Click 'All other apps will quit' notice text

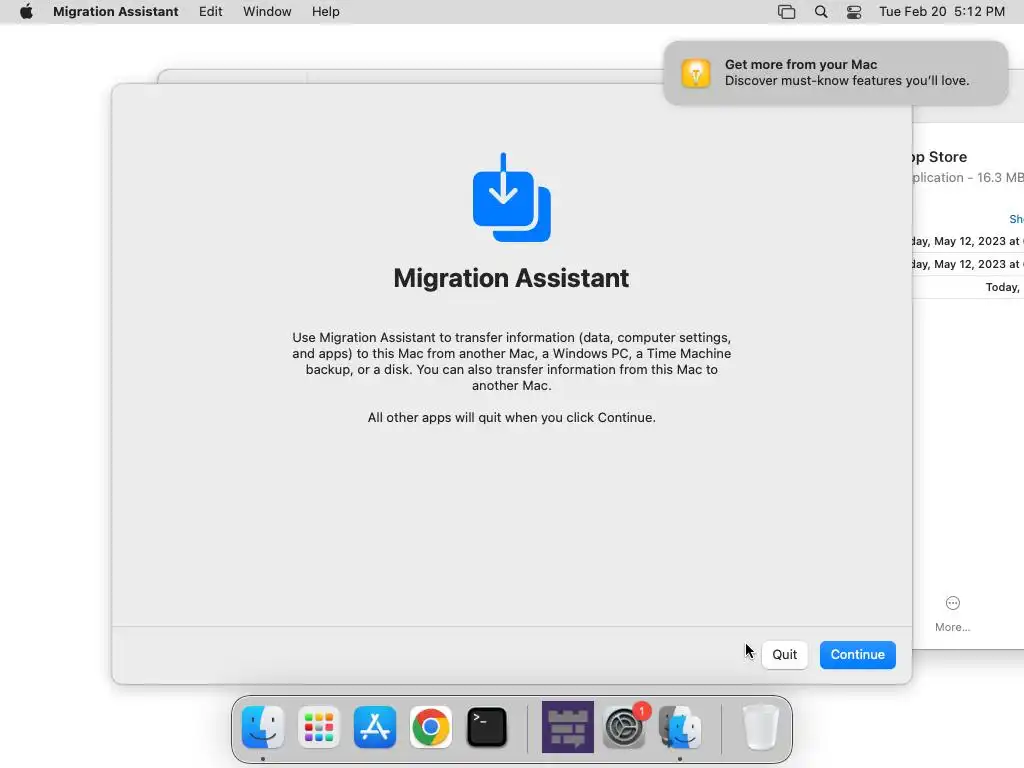(x=511, y=417)
